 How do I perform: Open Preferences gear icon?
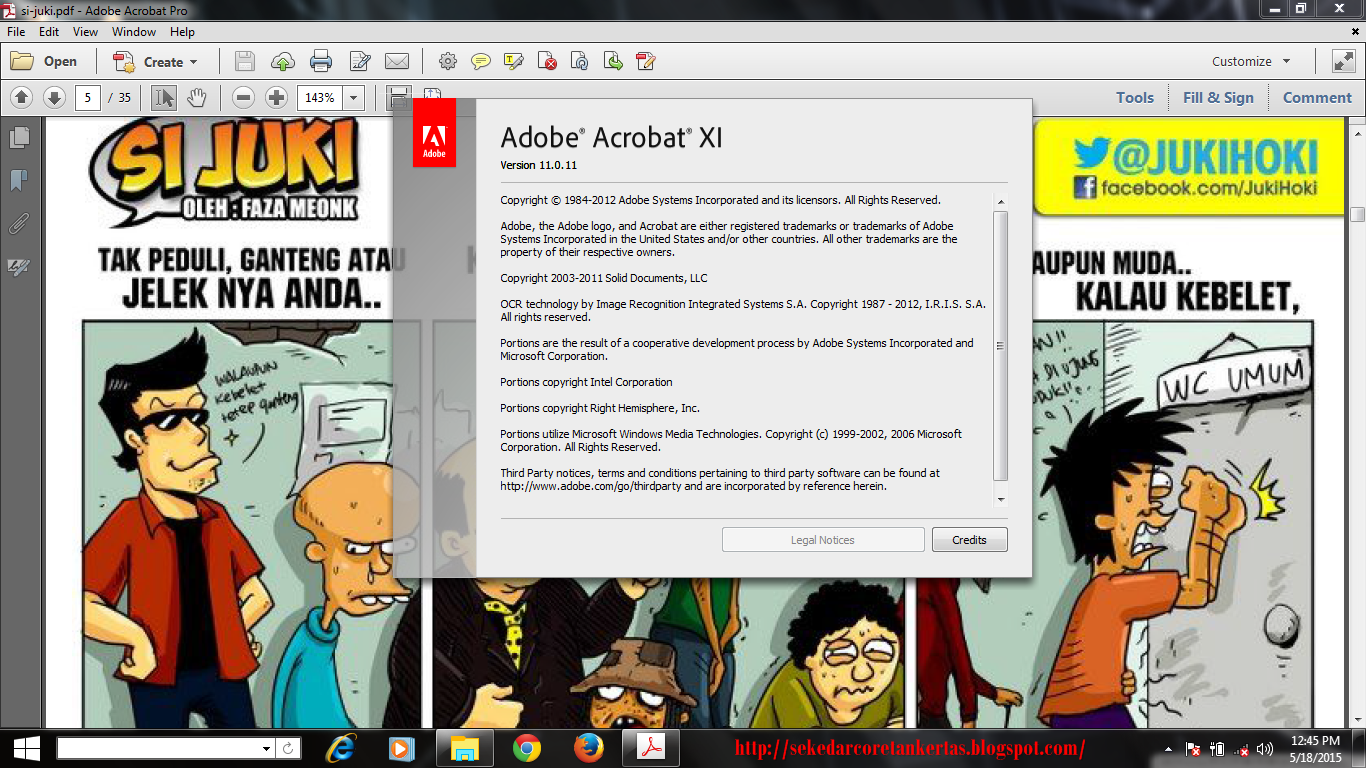coord(448,61)
